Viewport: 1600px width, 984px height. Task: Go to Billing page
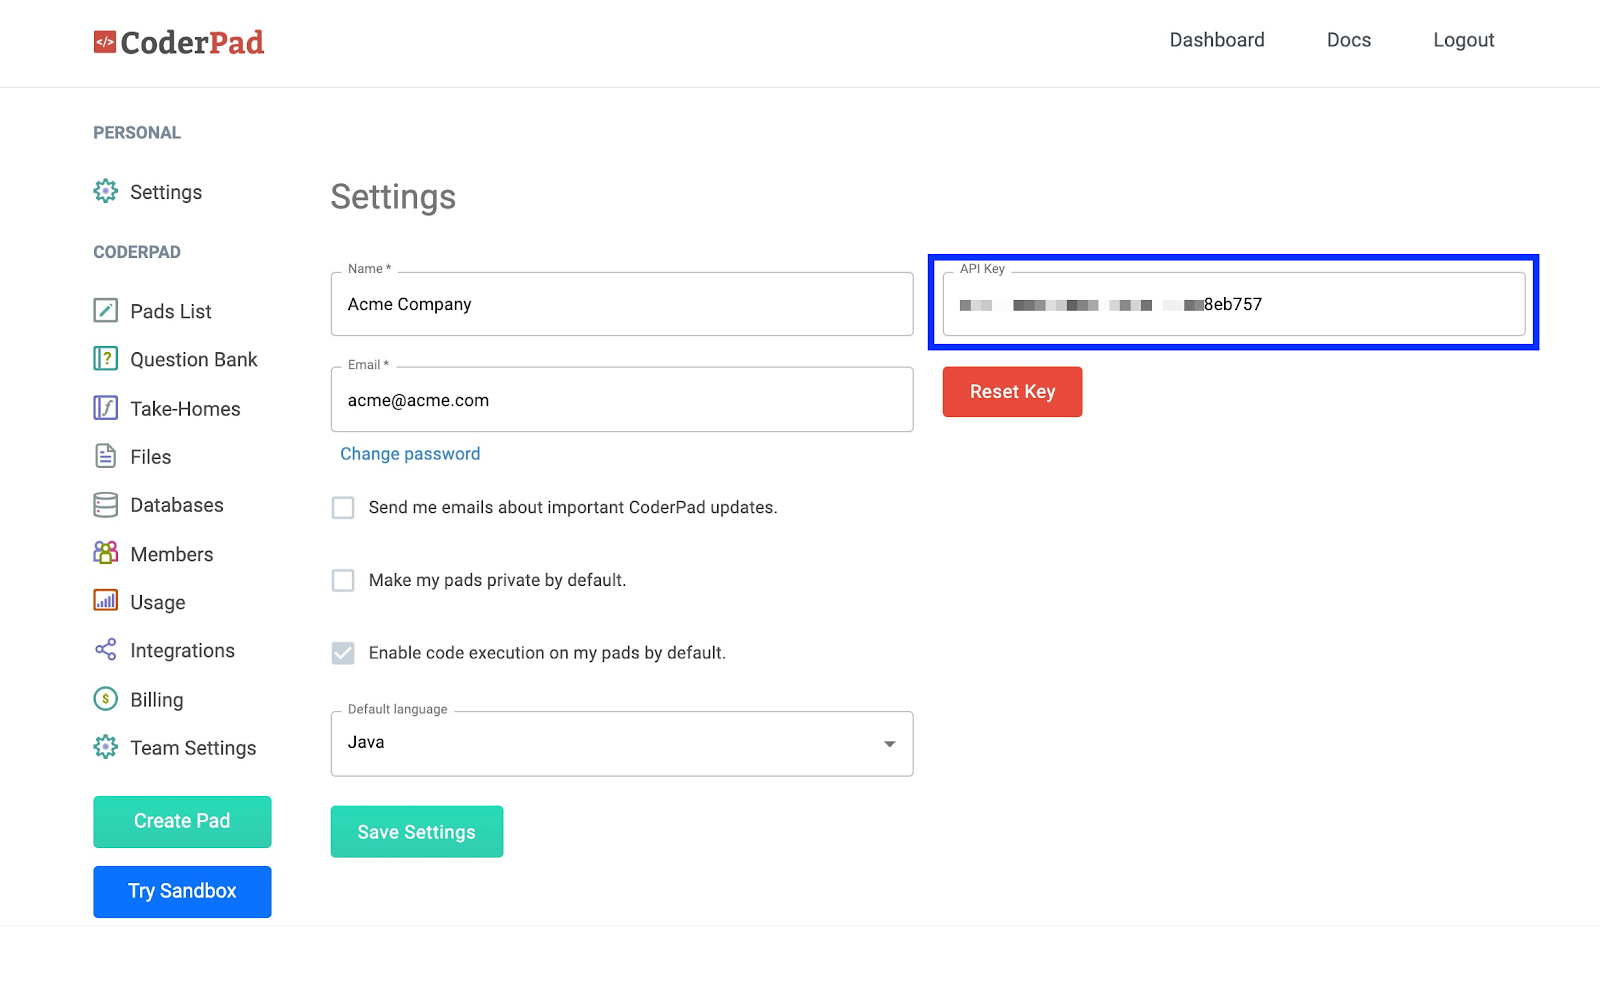[157, 700]
